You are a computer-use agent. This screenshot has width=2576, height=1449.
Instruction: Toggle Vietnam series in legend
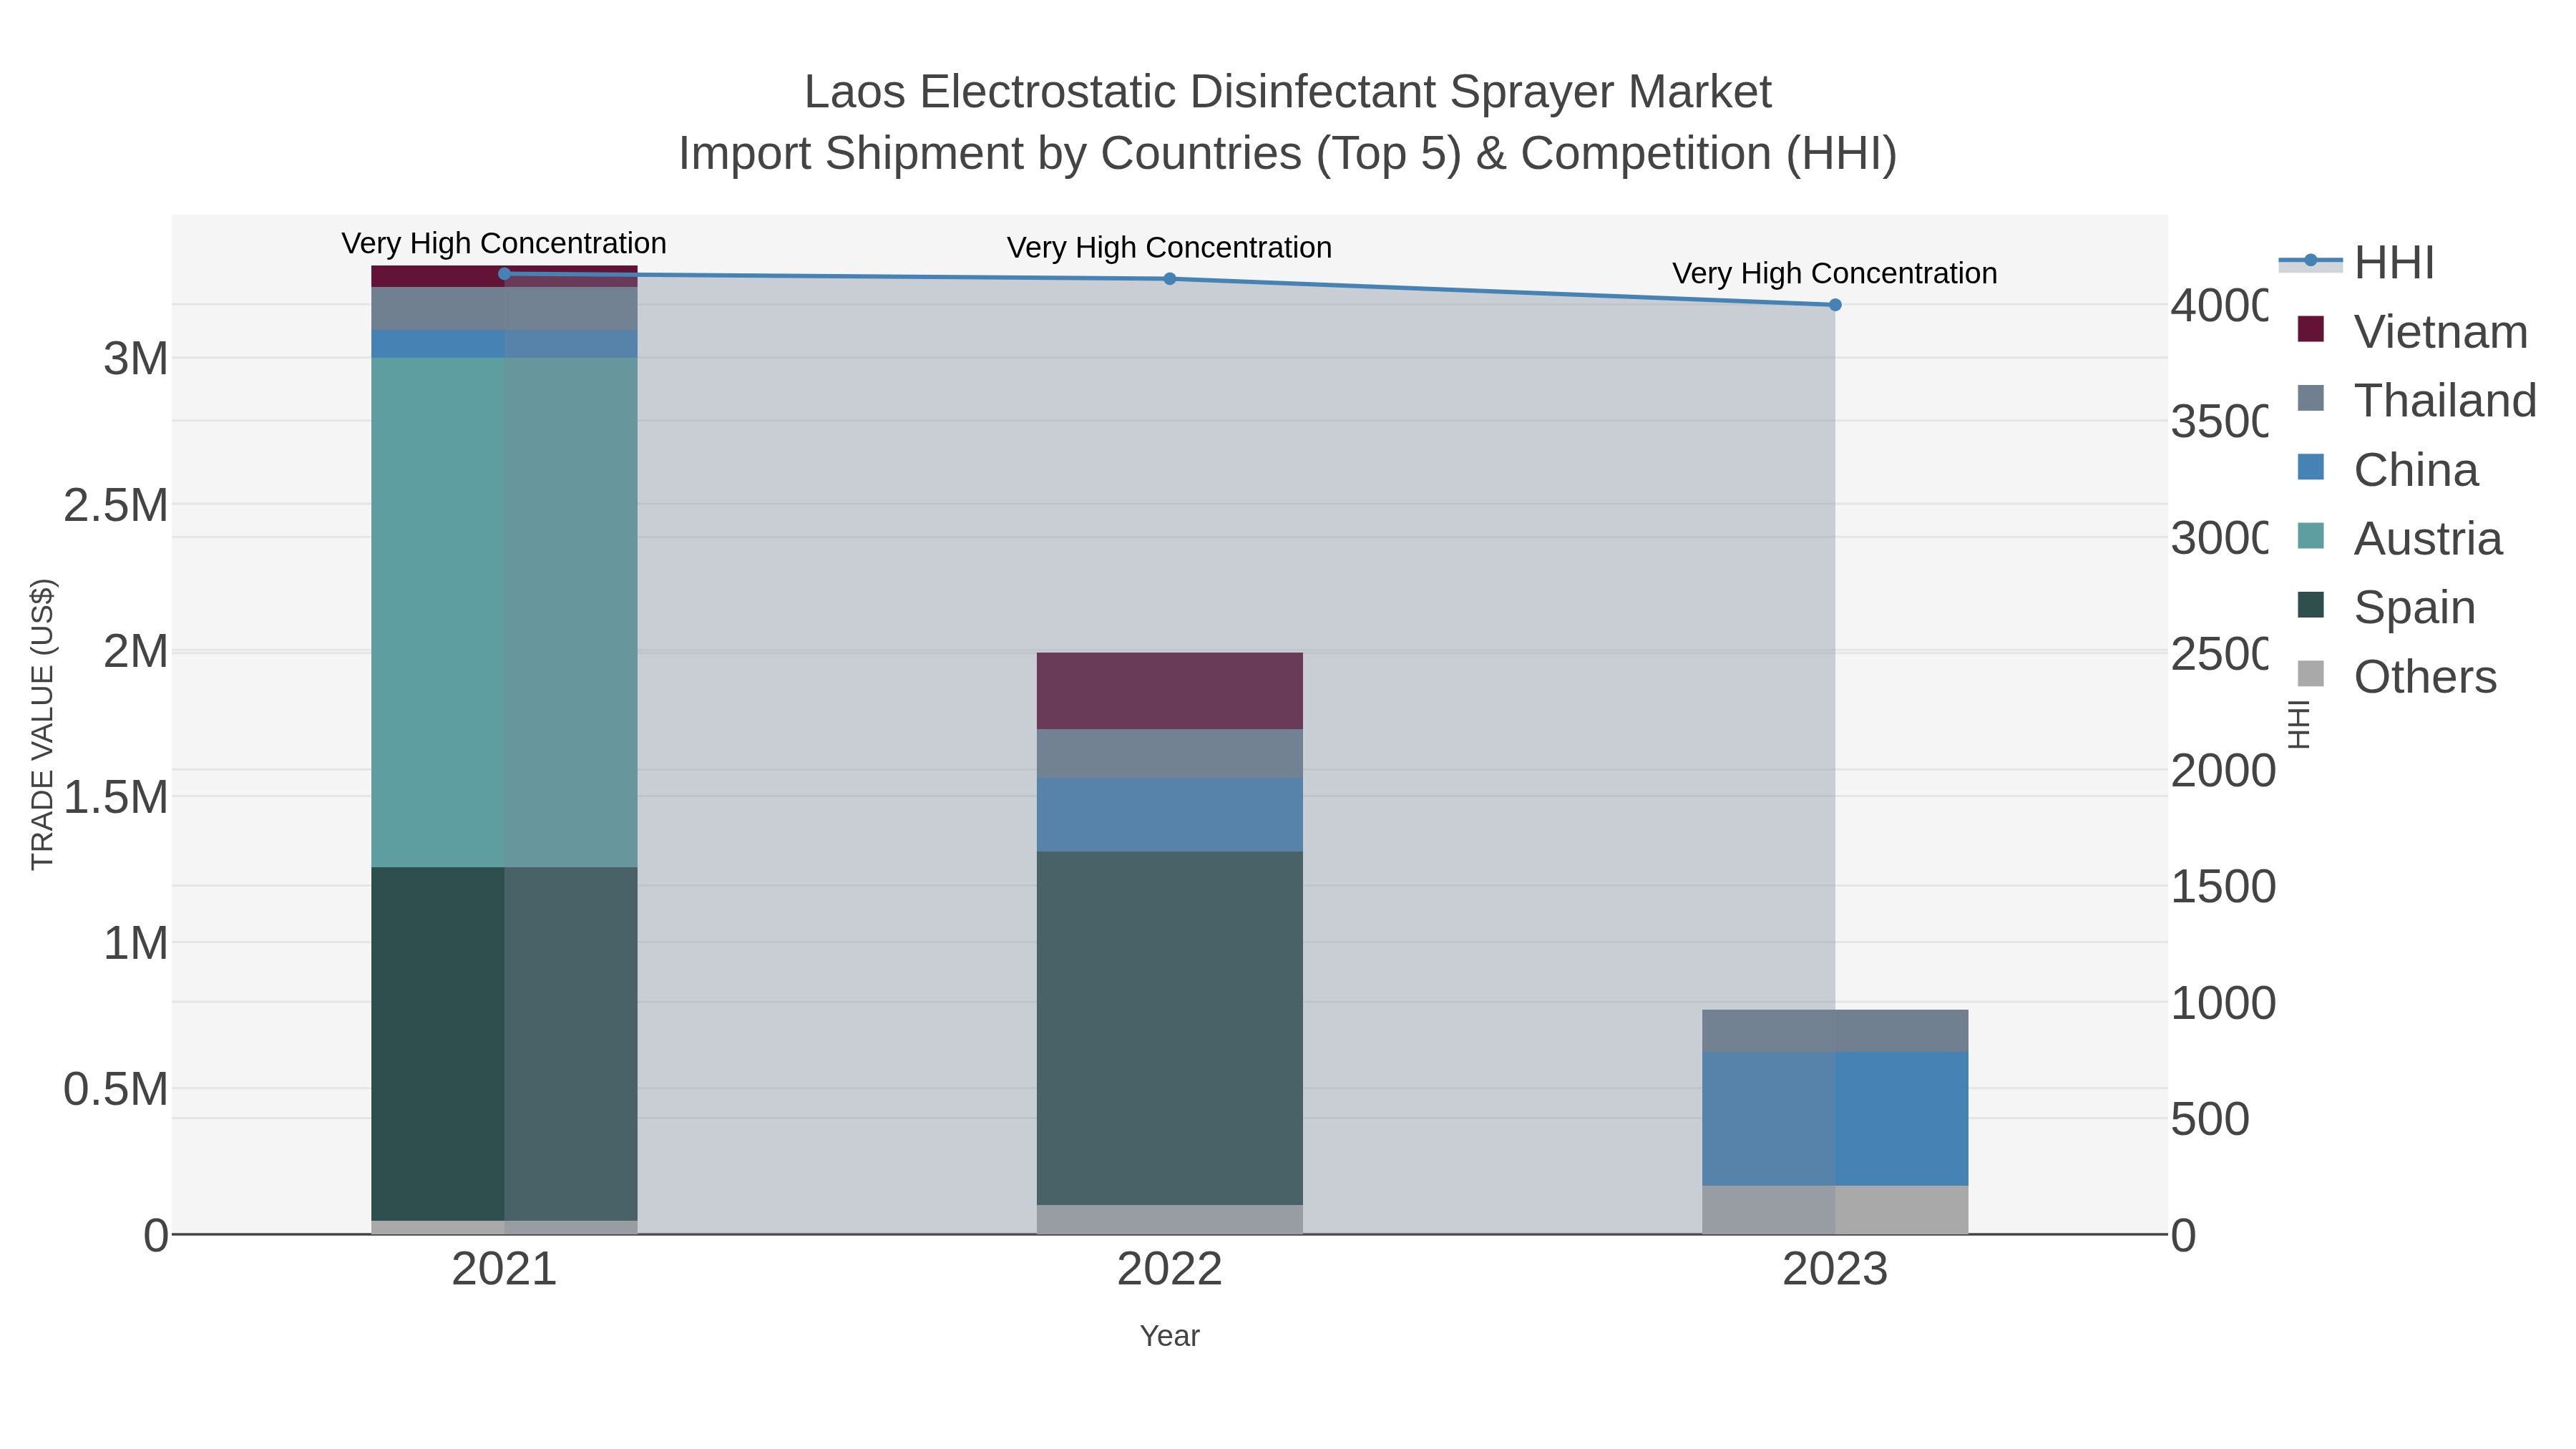(2413, 332)
